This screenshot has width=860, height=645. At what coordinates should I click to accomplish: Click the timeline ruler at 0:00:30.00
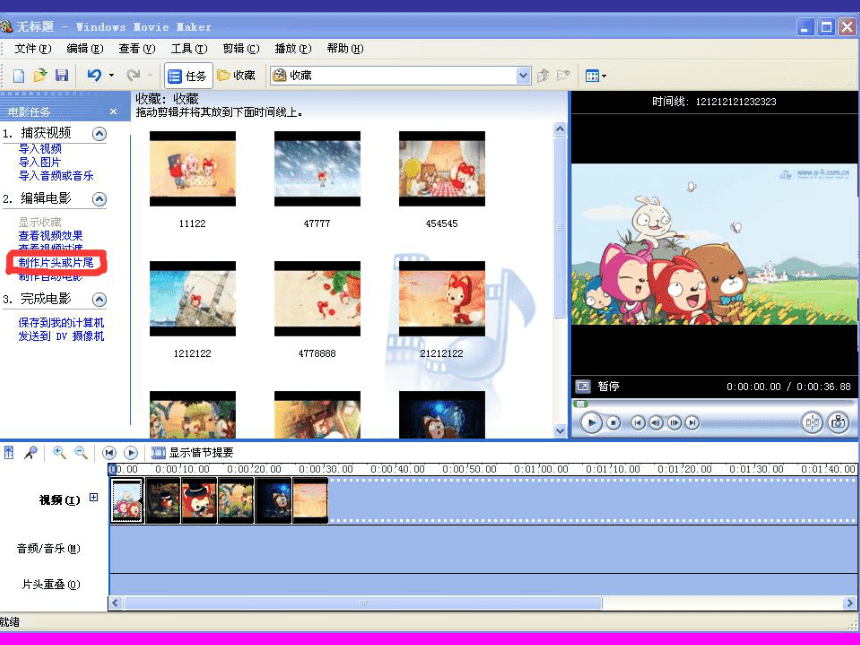(326, 469)
